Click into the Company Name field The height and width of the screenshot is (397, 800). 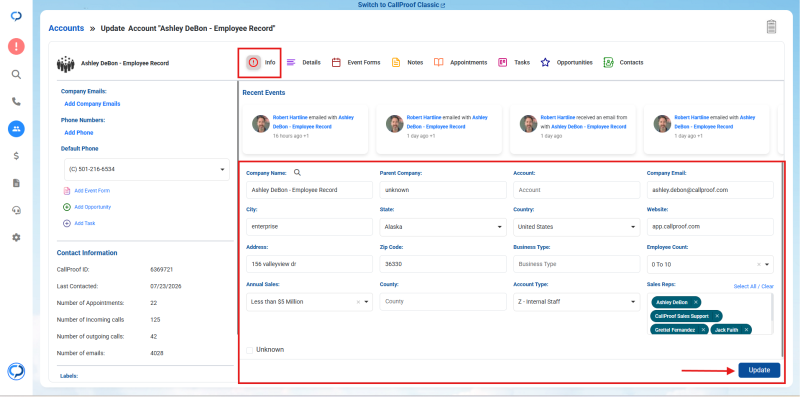(x=309, y=190)
